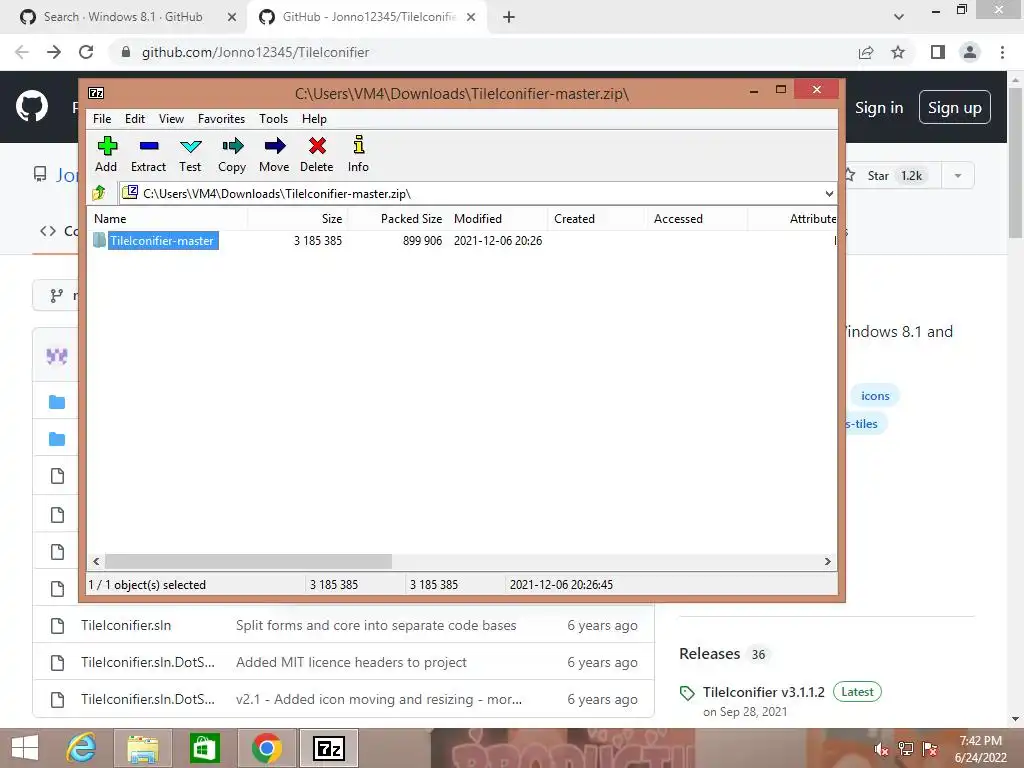Open the Info toolbar icon
The height and width of the screenshot is (768, 1024).
tap(359, 154)
